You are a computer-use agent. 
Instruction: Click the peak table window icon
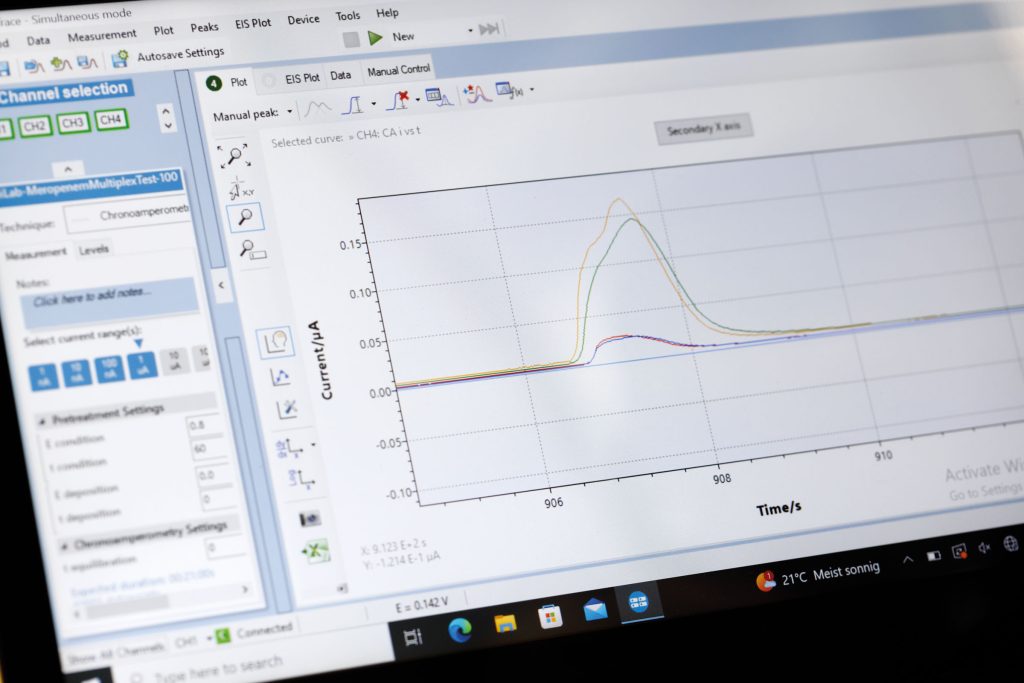tap(439, 97)
